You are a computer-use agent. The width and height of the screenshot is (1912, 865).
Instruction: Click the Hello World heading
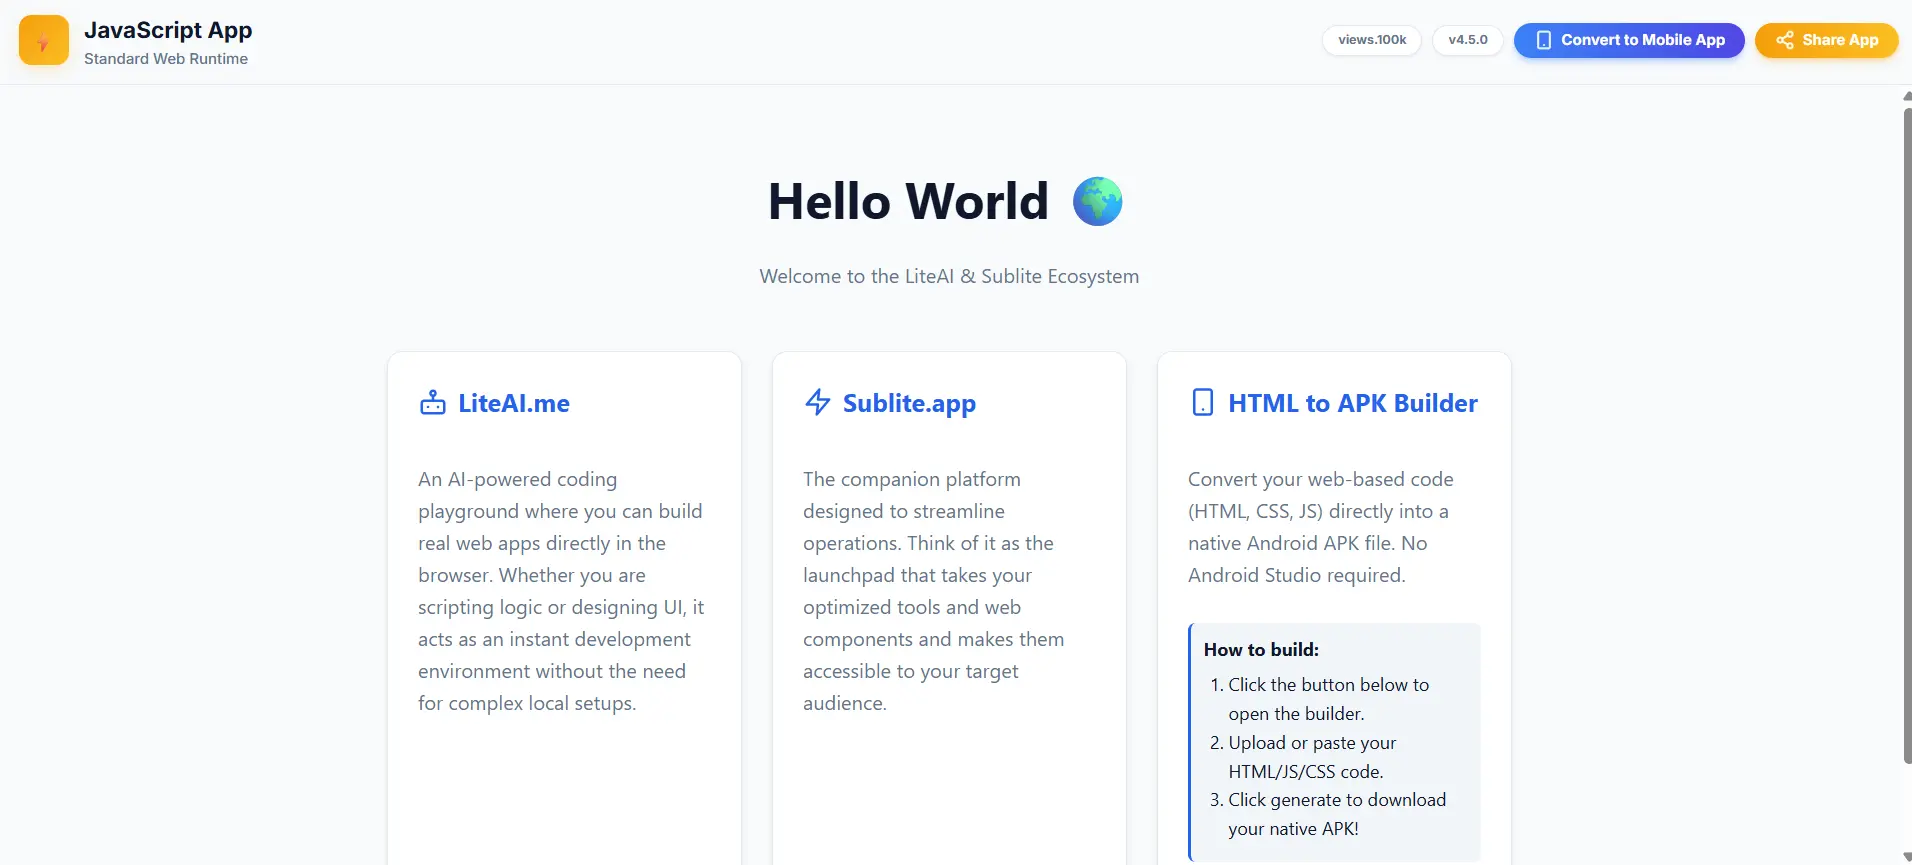(x=908, y=201)
